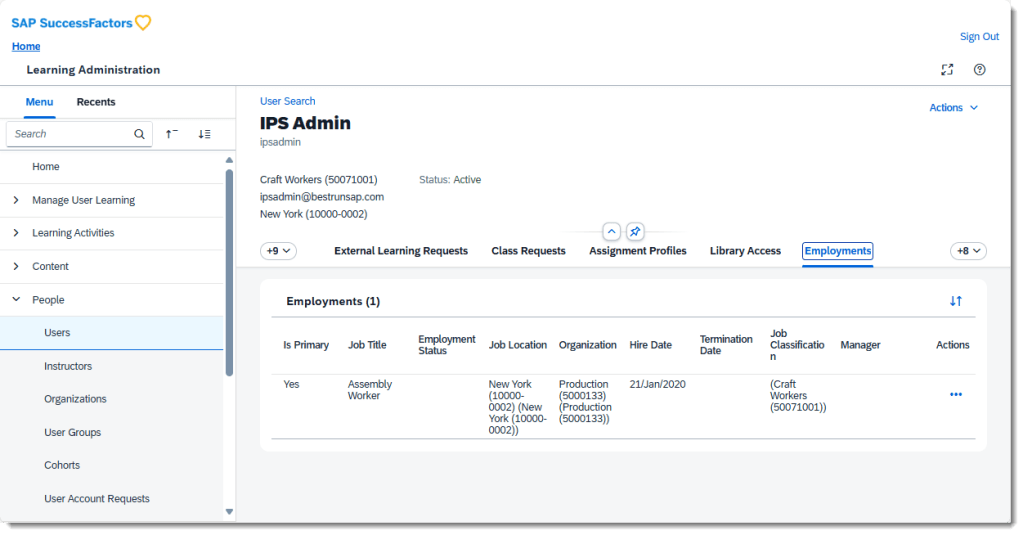Open the +9 hidden tabs dropdown
1023x535 pixels.
tap(278, 251)
